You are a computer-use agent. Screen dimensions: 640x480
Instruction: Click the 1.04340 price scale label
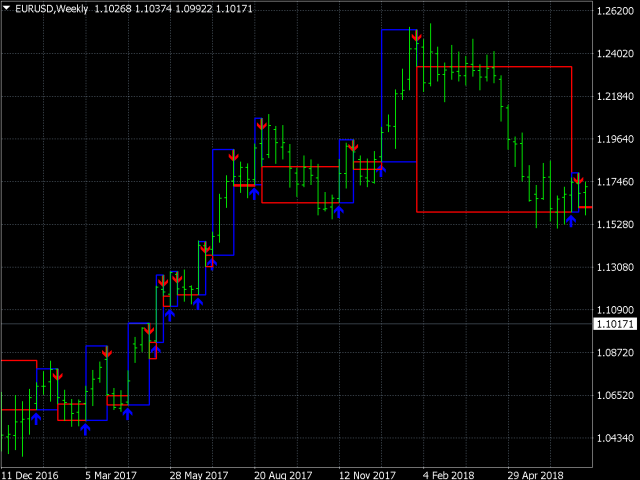614,439
